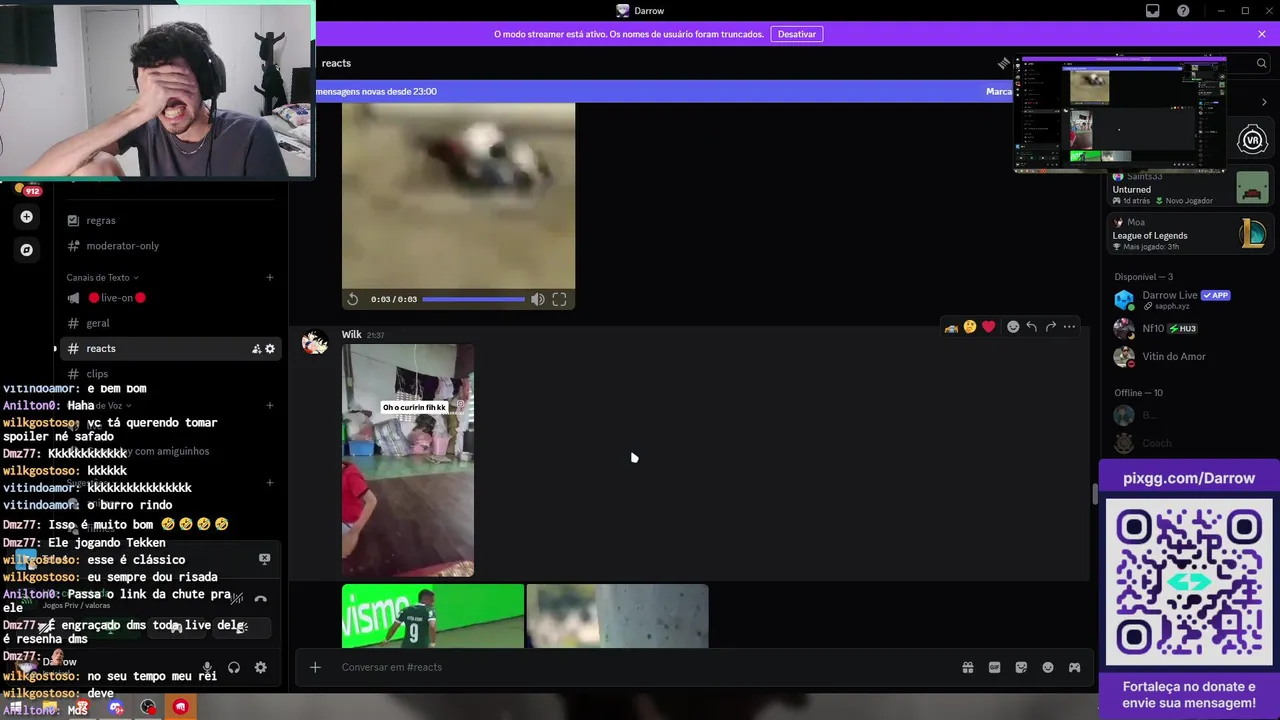Screen dimensions: 1280x720
Task: Open the inbox icon in title bar
Action: click(x=1153, y=11)
